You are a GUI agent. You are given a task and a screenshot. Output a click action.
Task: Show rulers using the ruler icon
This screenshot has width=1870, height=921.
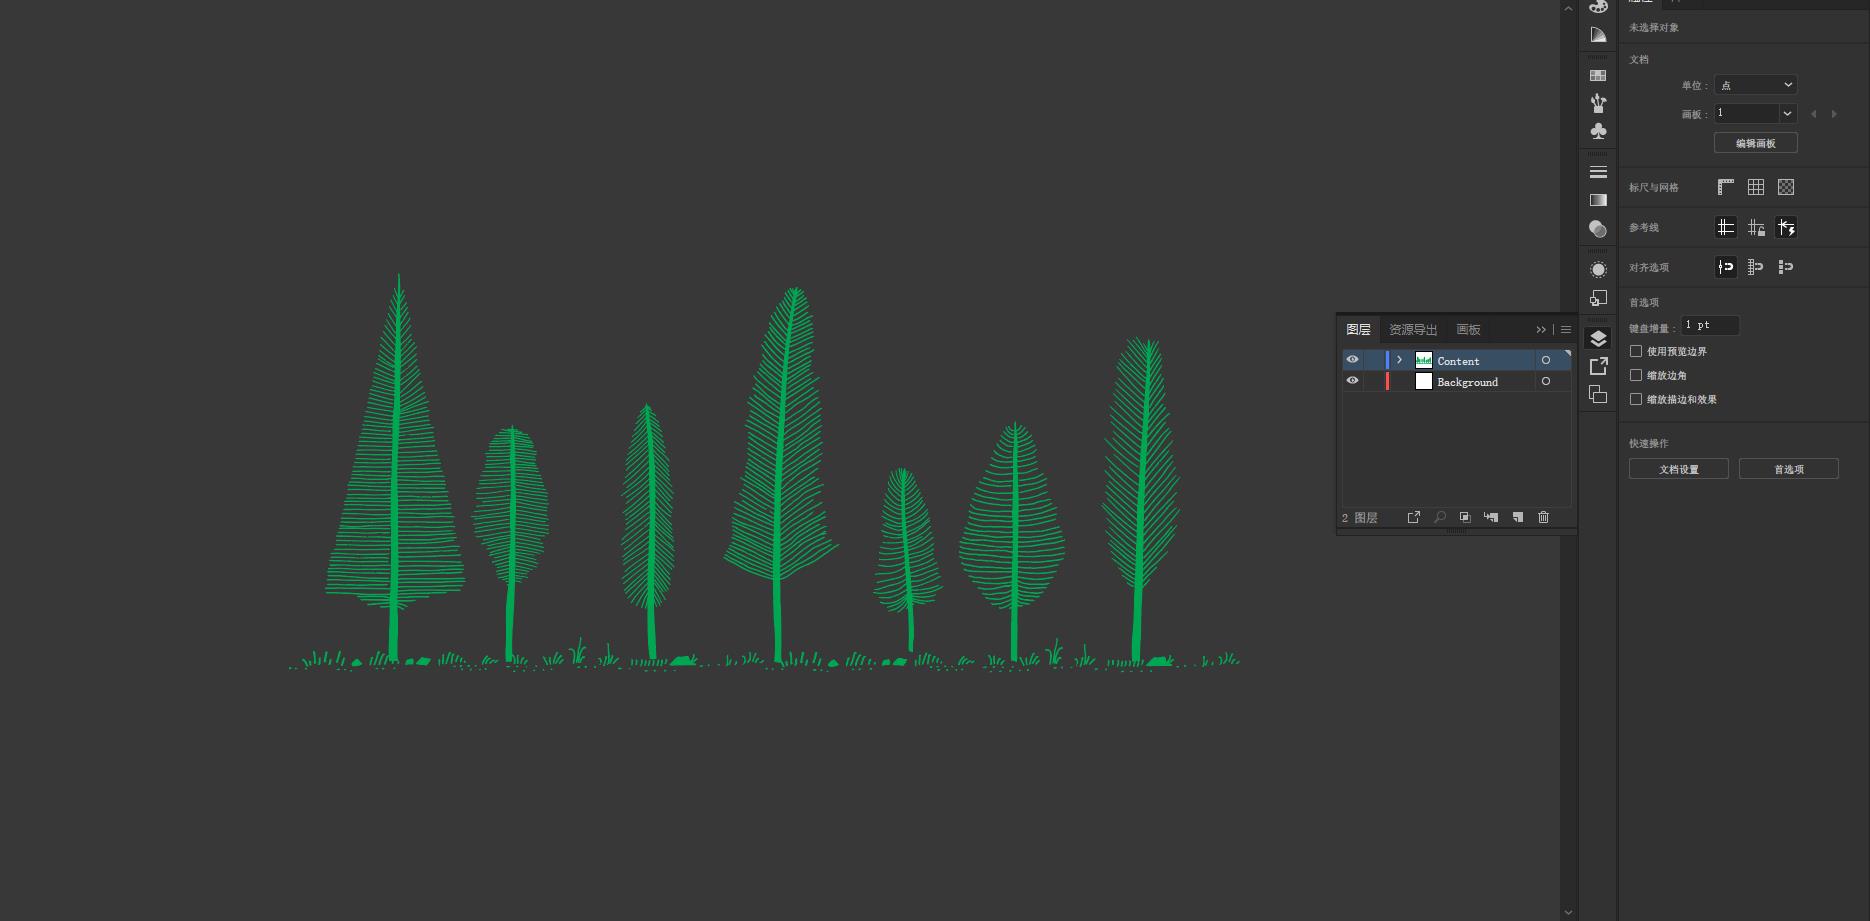(x=1726, y=187)
